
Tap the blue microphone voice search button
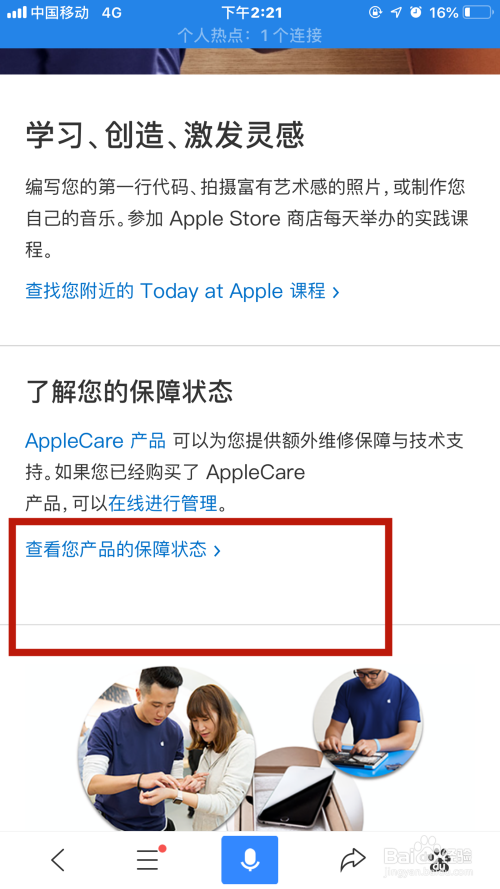pyautogui.click(x=249, y=860)
